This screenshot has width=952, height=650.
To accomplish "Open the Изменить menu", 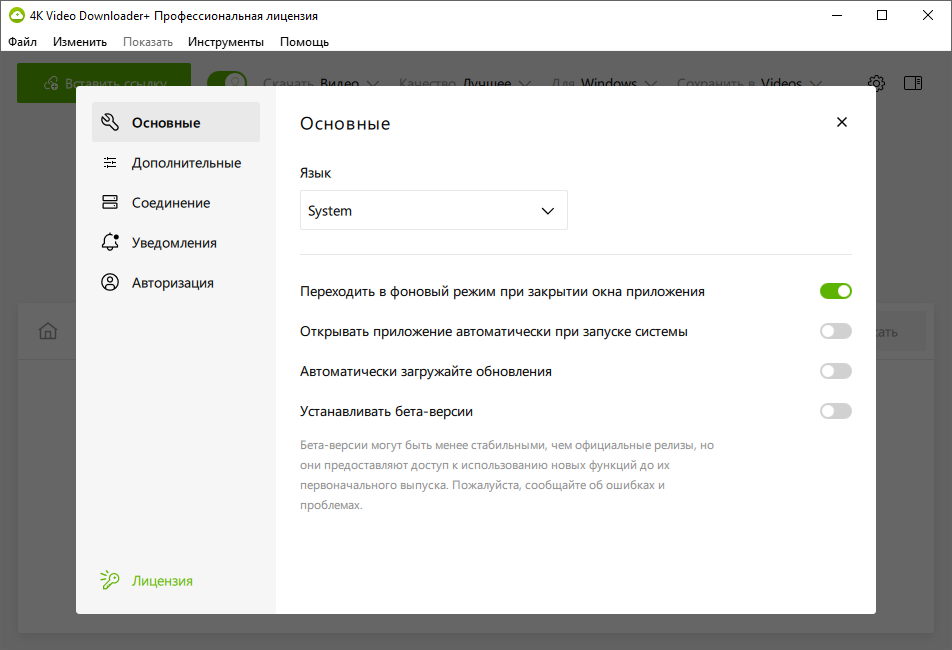I will [x=80, y=42].
